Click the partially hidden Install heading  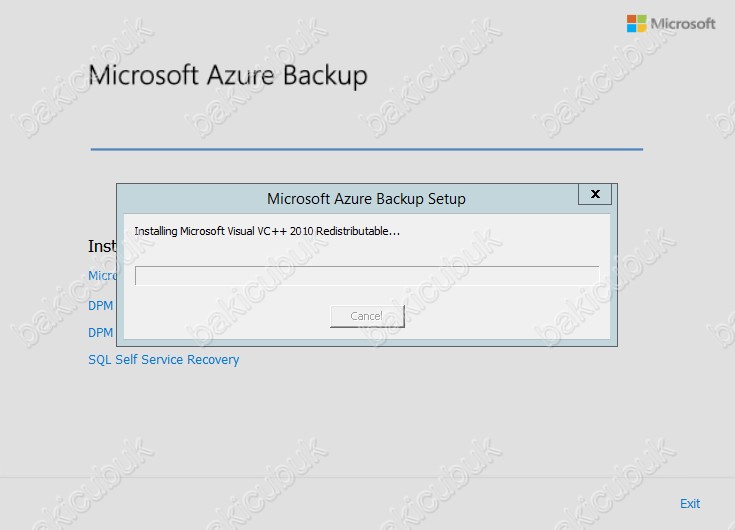pos(102,246)
